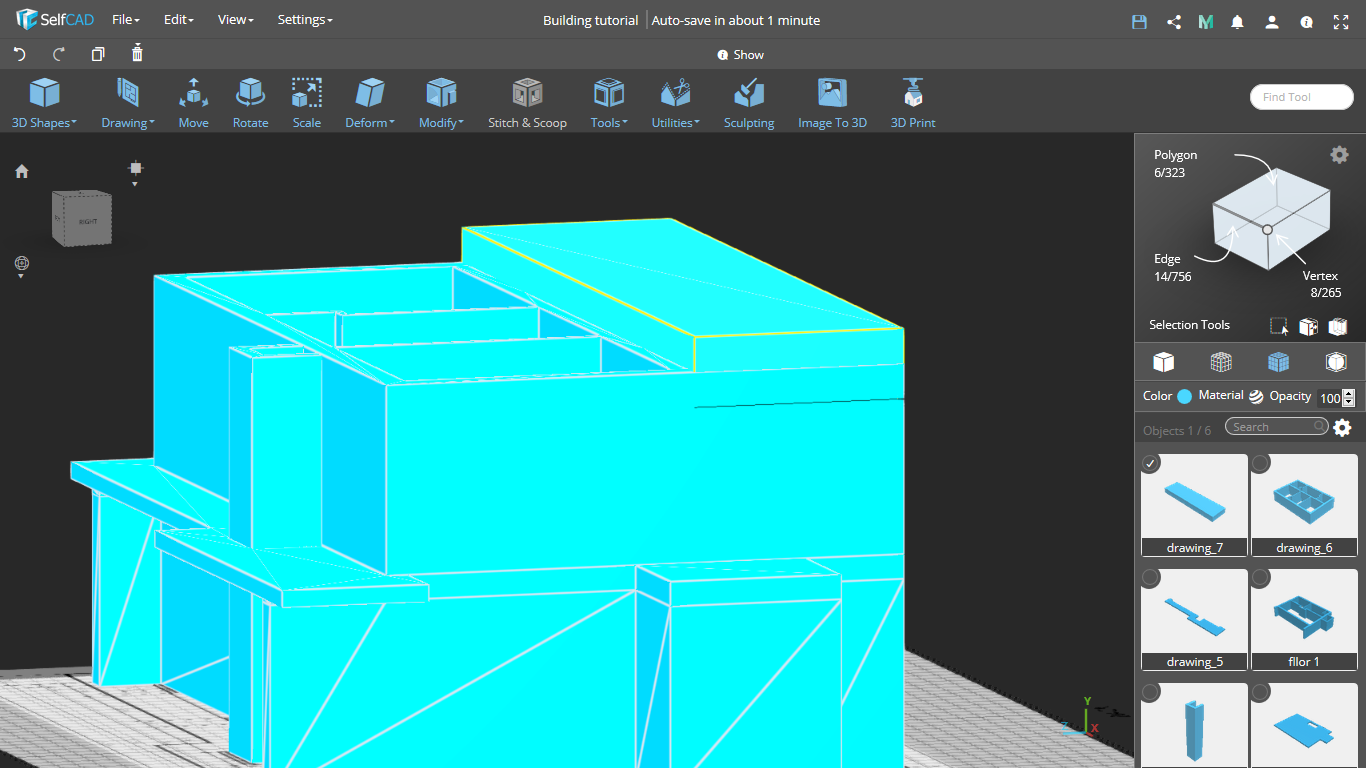Screen dimensions: 1366x768
Task: Click the Show button
Action: coord(741,55)
